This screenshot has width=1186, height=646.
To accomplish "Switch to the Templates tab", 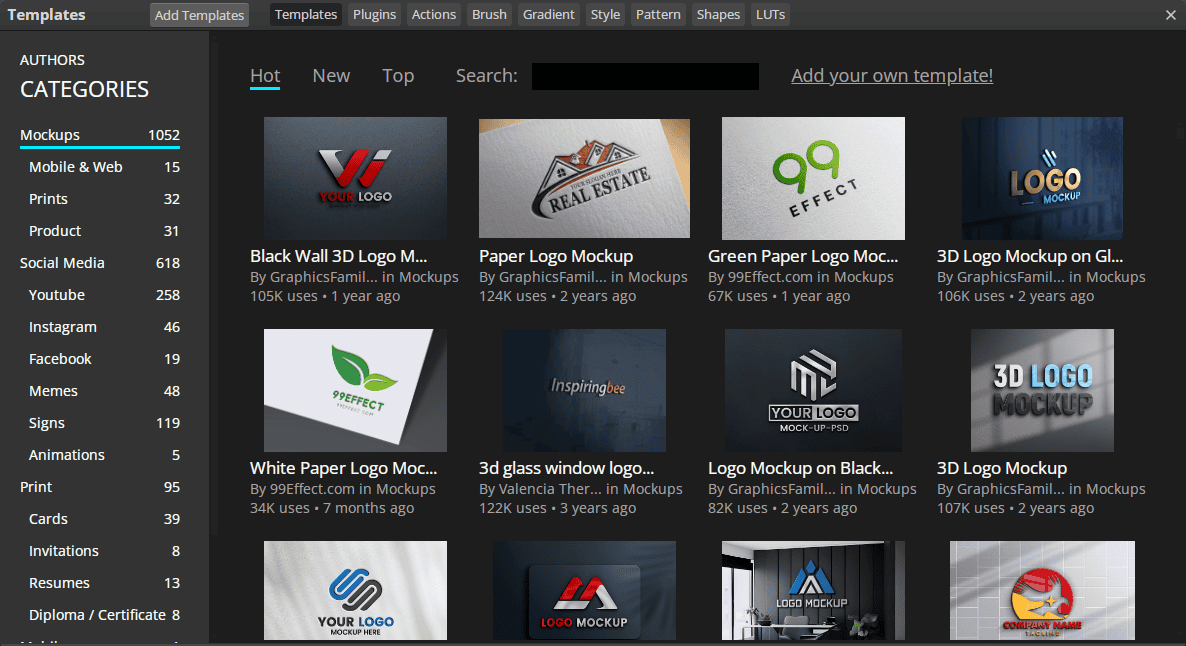I will coord(306,14).
